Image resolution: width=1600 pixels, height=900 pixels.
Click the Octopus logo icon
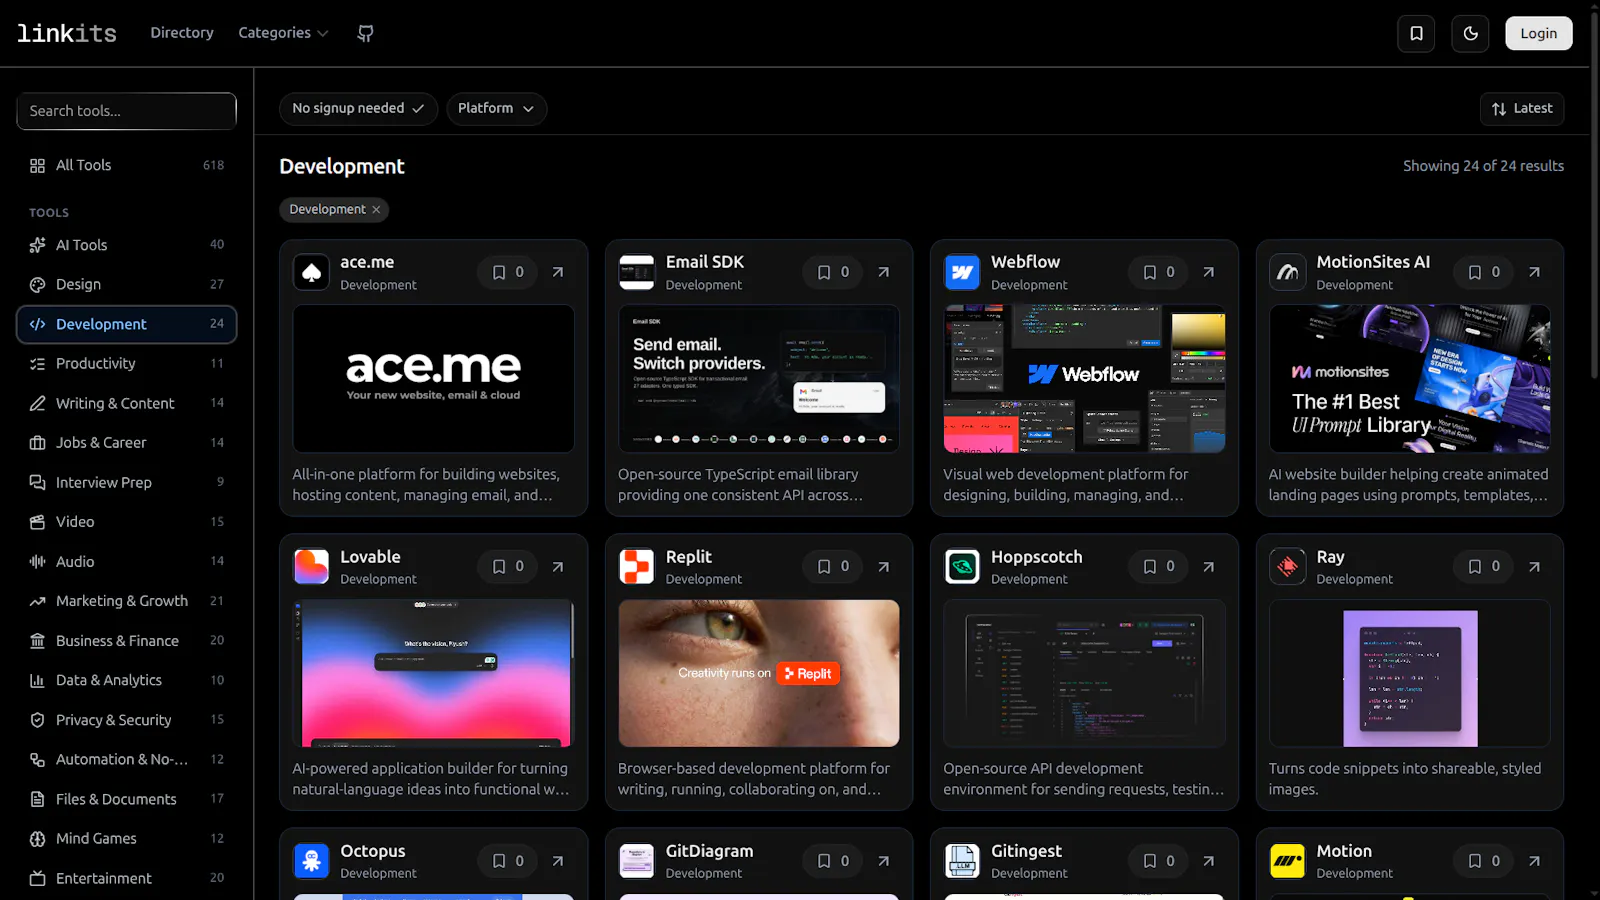coord(311,860)
